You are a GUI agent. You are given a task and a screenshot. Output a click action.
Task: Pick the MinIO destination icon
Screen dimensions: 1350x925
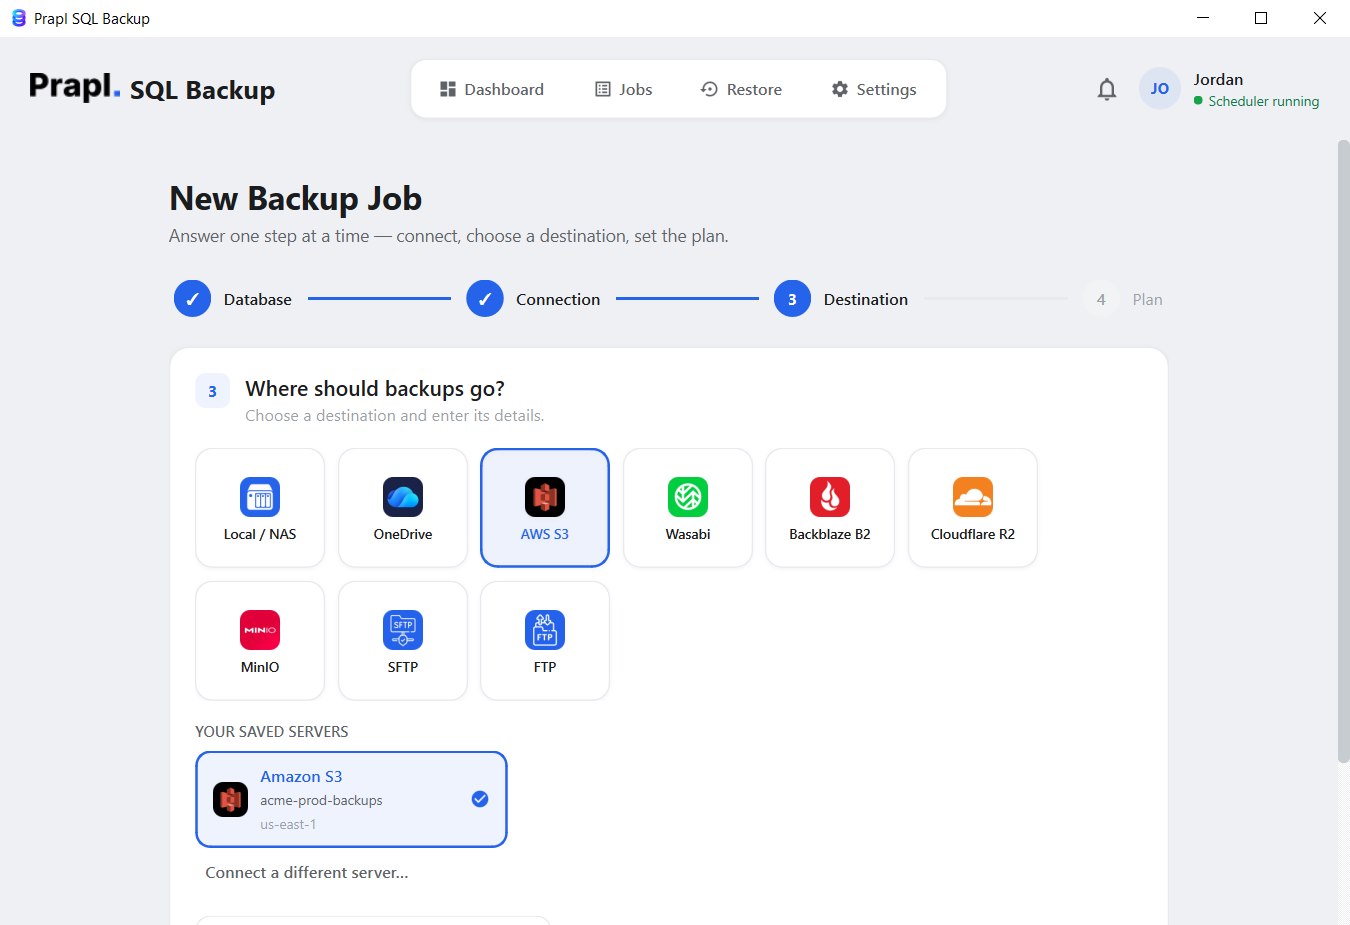click(260, 630)
